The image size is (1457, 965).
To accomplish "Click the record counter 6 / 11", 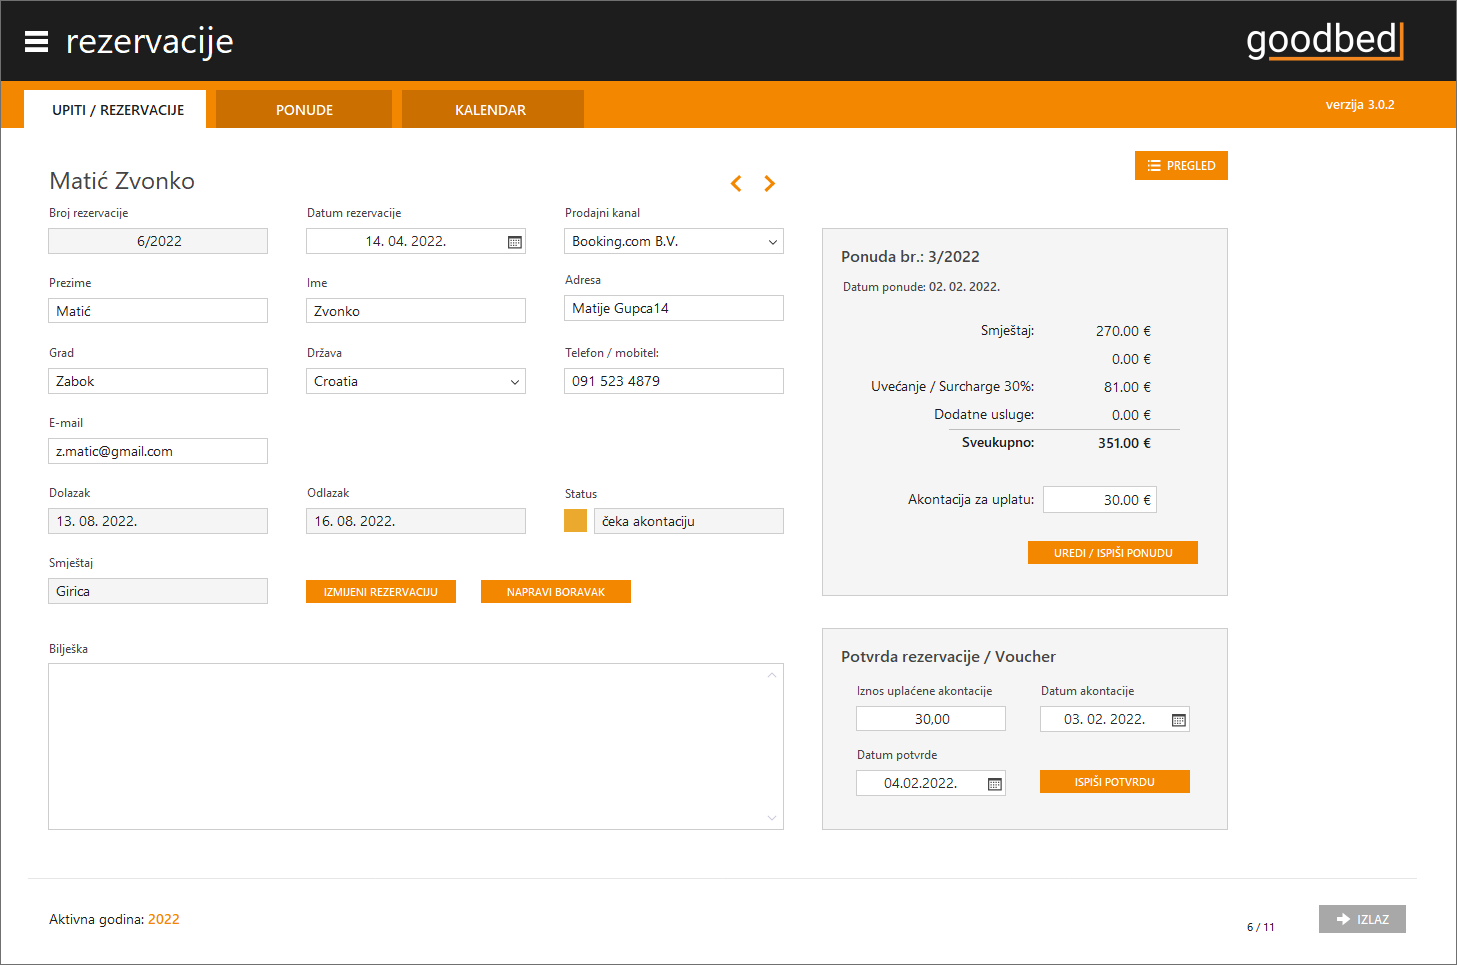I will coord(1261,927).
